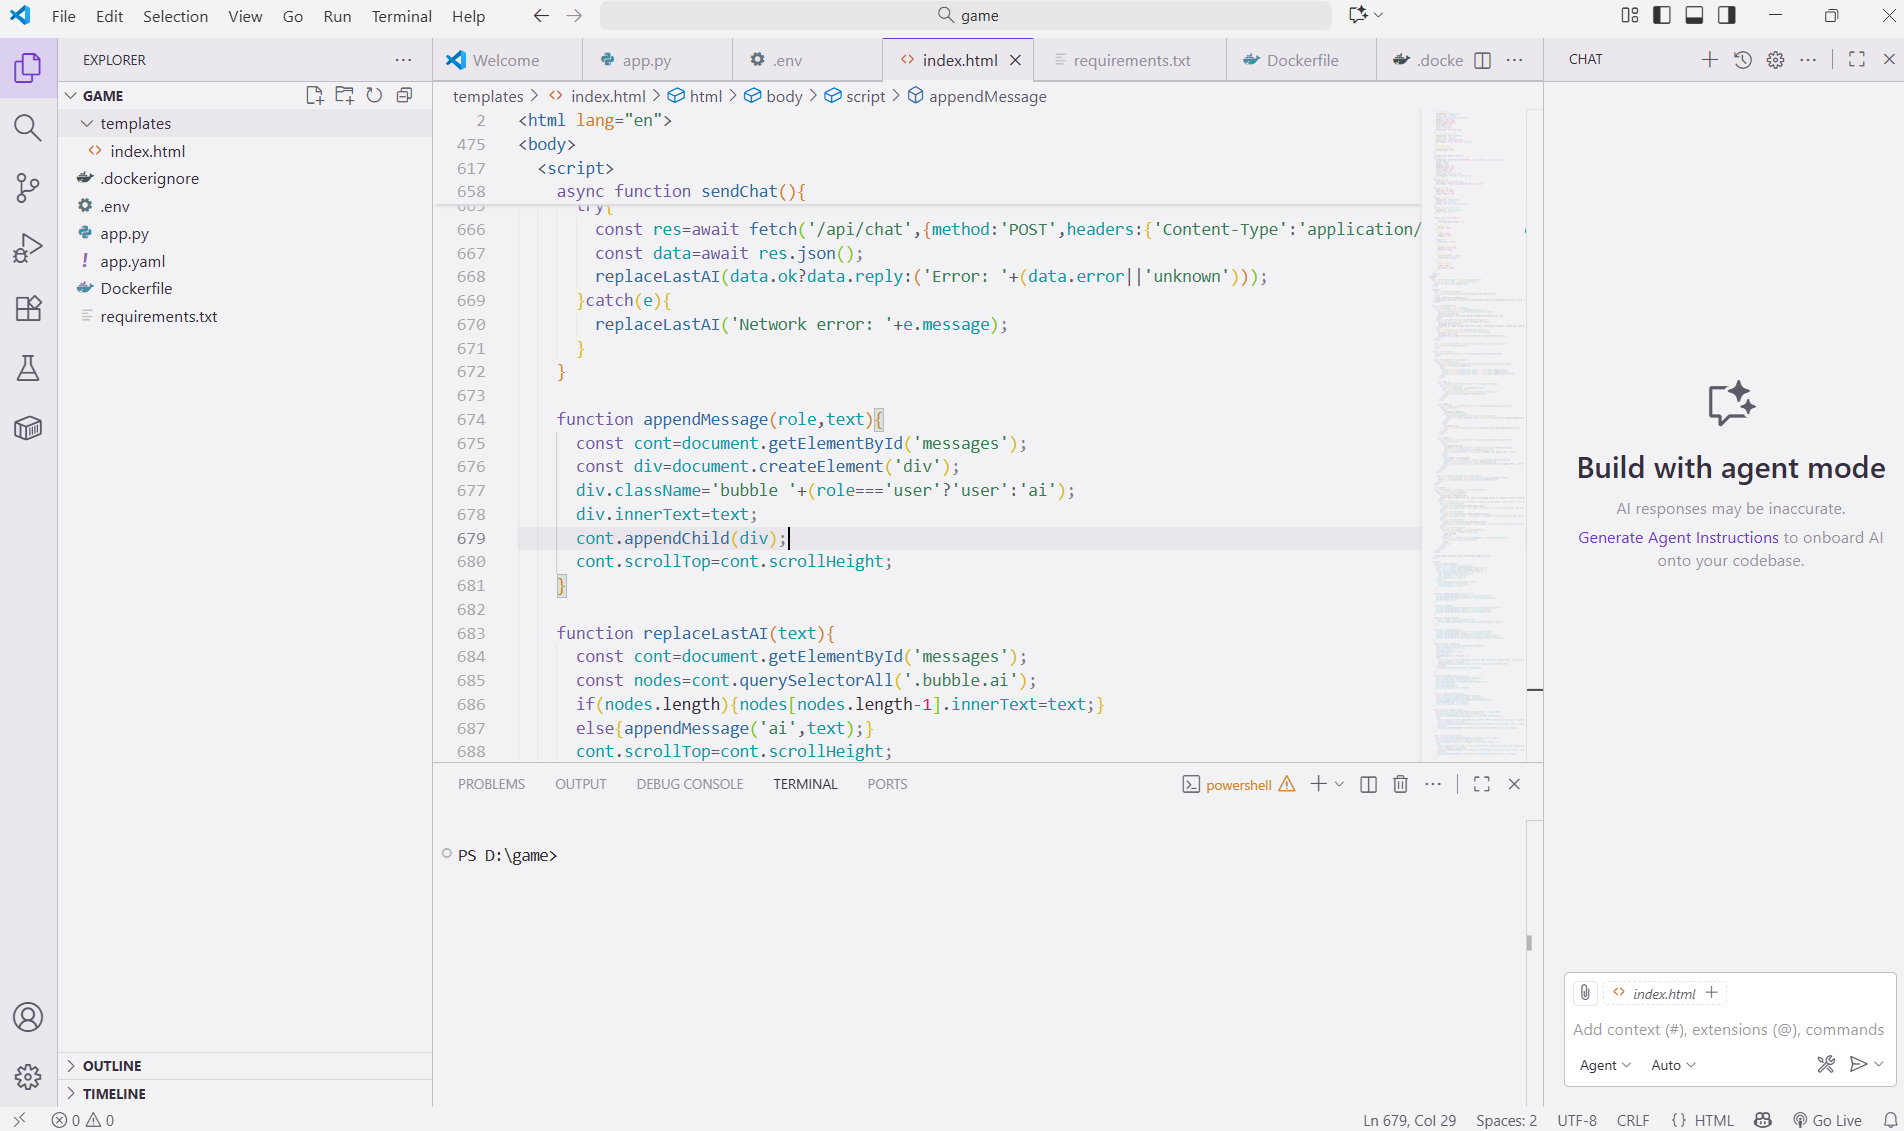Split the editor to the right
This screenshot has height=1131, width=1904.
[1483, 60]
